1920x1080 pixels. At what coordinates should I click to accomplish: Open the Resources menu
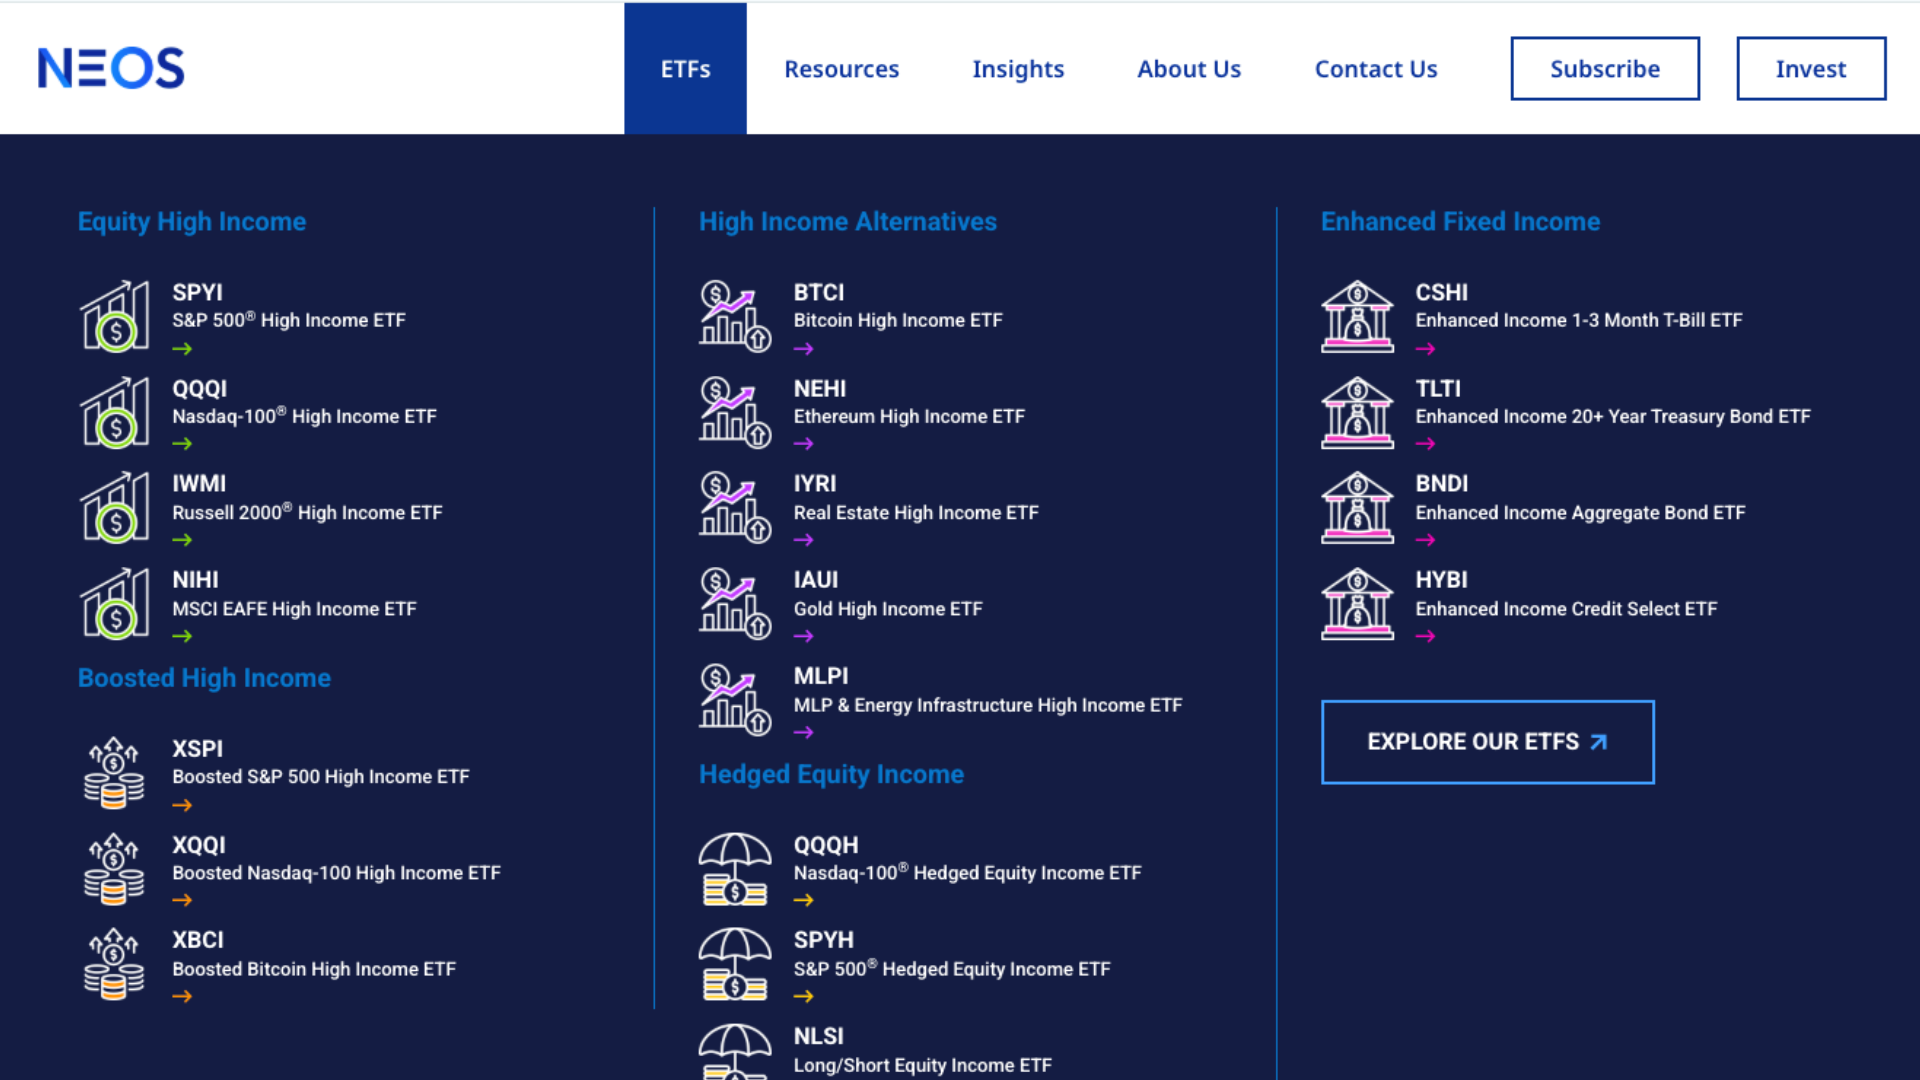tap(841, 69)
